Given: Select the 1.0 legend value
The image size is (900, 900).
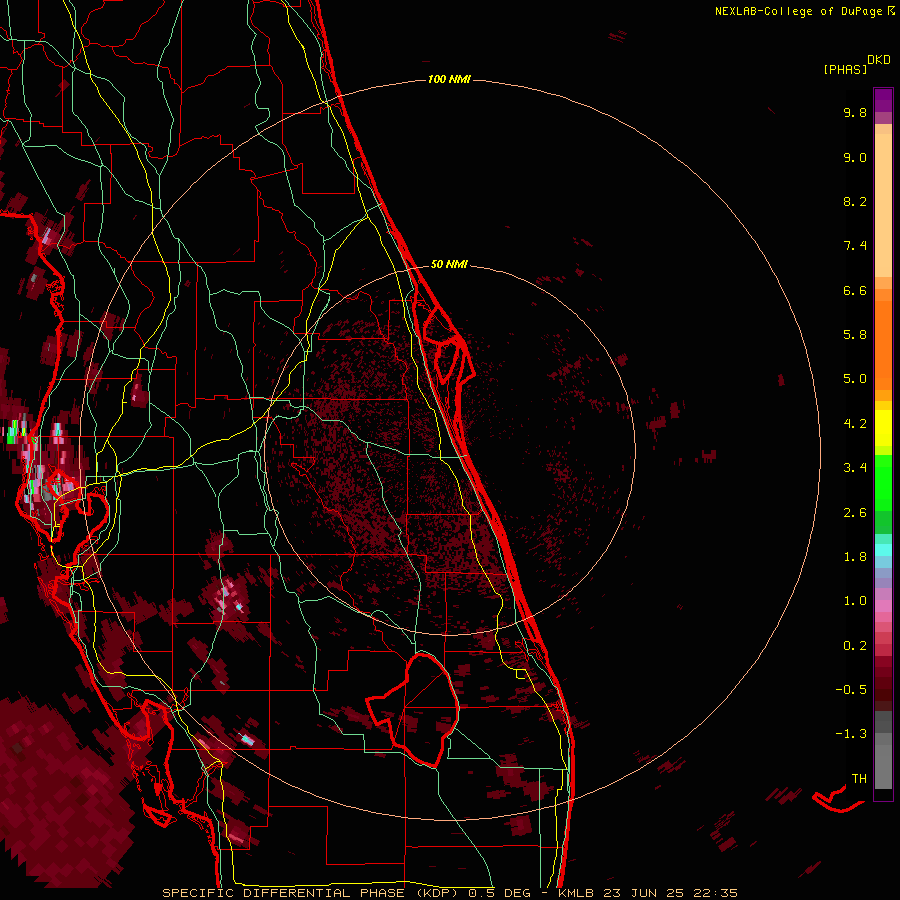Looking at the screenshot, I should point(855,601).
